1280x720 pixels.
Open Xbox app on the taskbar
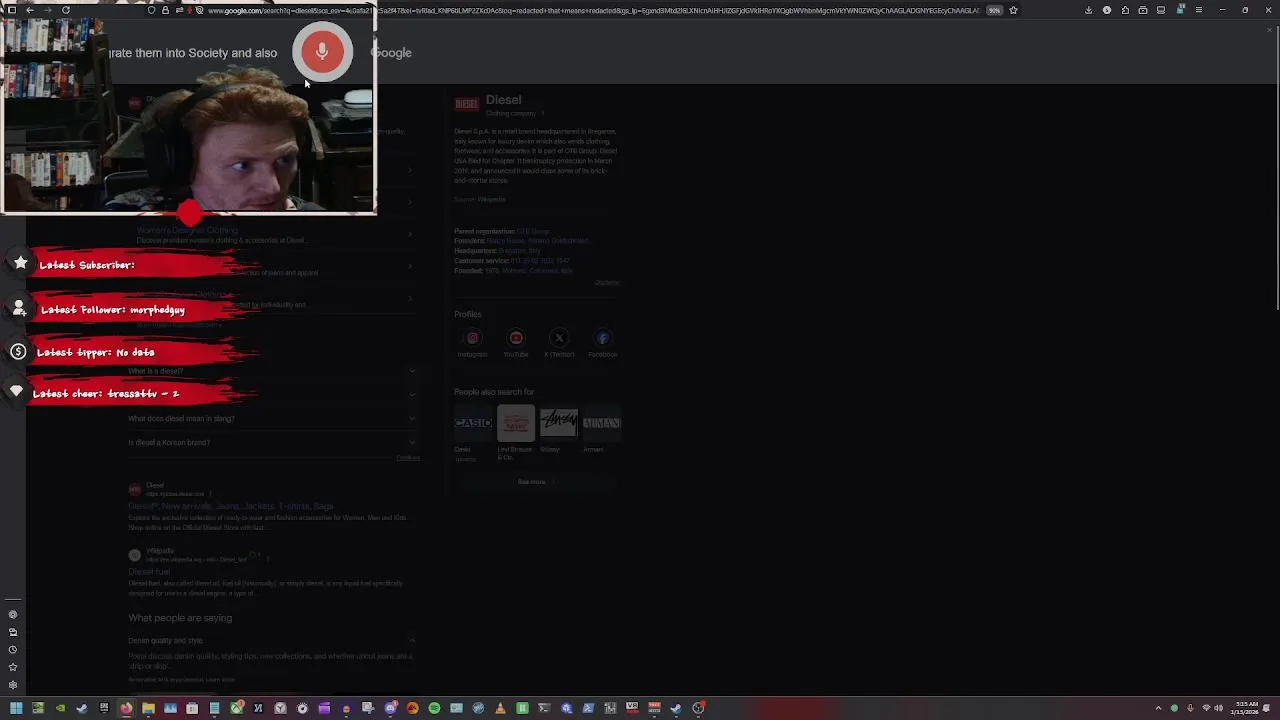(x=237, y=708)
